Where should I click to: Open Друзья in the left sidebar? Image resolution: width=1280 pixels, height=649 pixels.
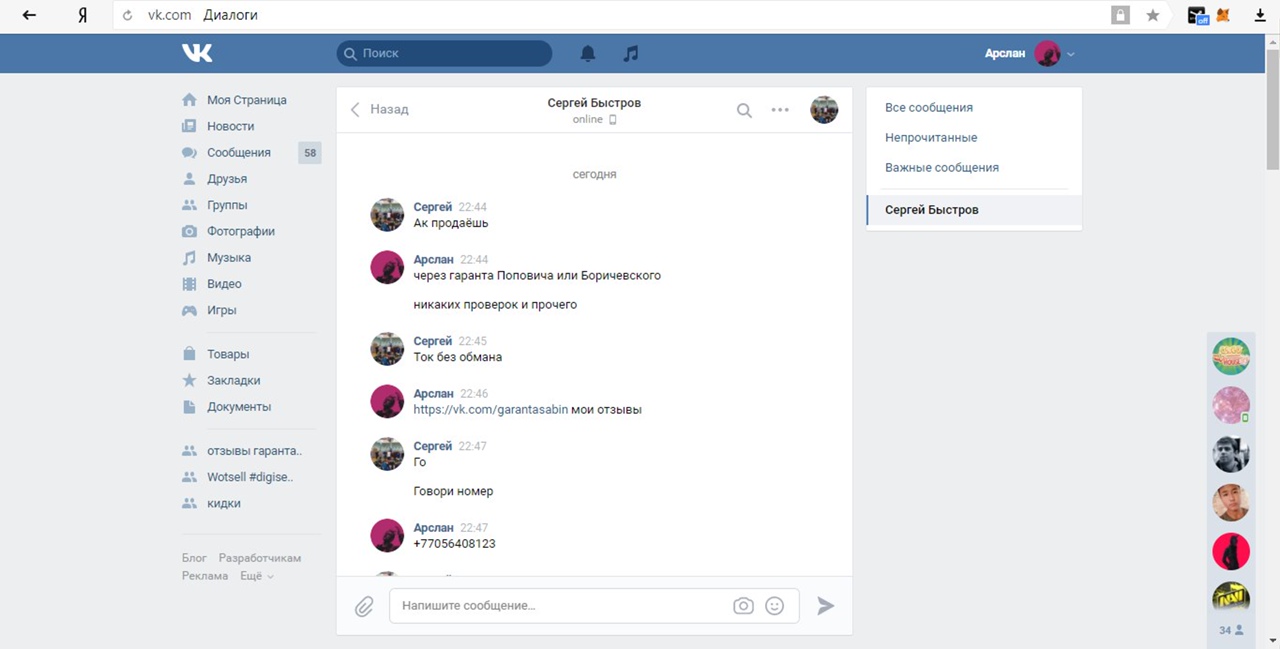(227, 179)
